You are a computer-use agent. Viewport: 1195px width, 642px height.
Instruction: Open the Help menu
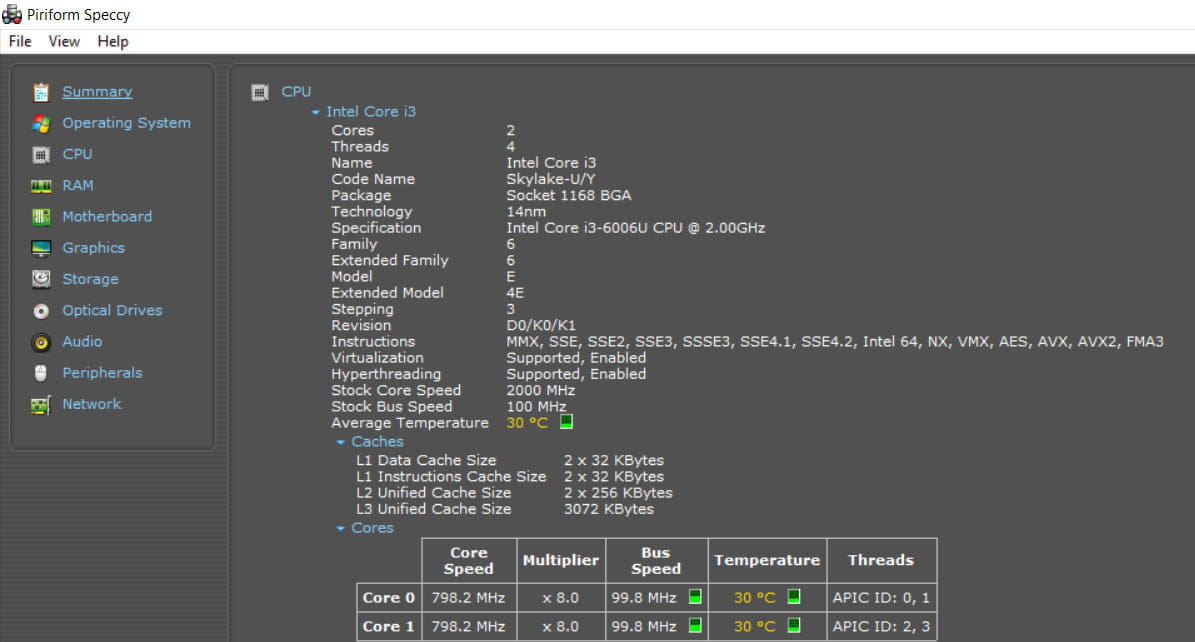coord(113,41)
